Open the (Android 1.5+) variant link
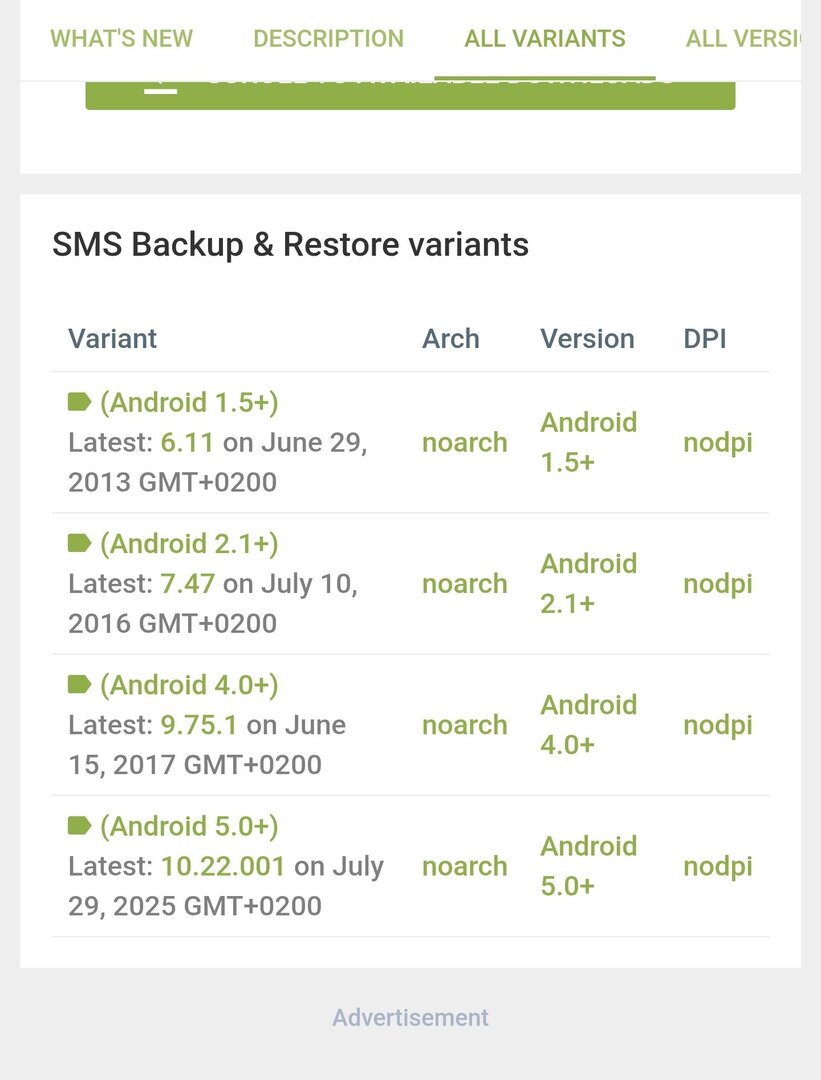Screen dimensions: 821x1080 [x=189, y=402]
